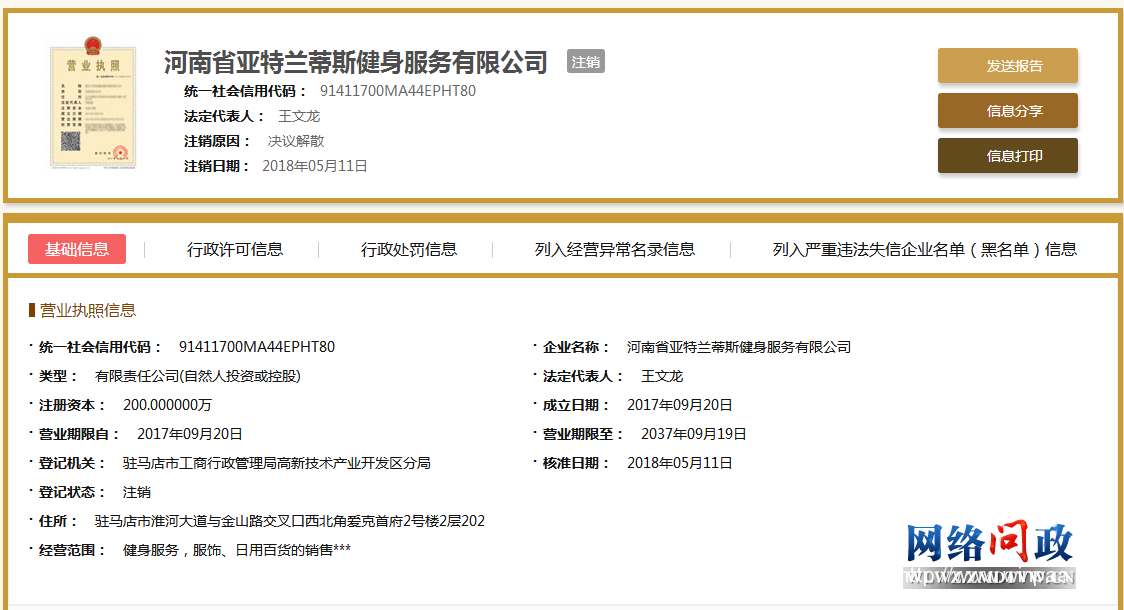Open the business license thumbnail image

pos(92,102)
